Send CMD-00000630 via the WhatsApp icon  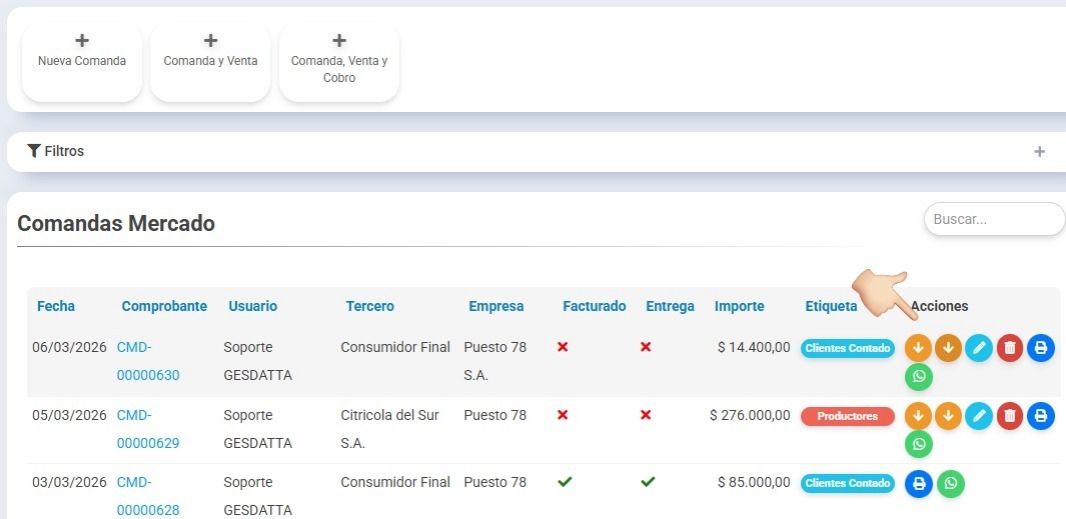[x=919, y=378]
